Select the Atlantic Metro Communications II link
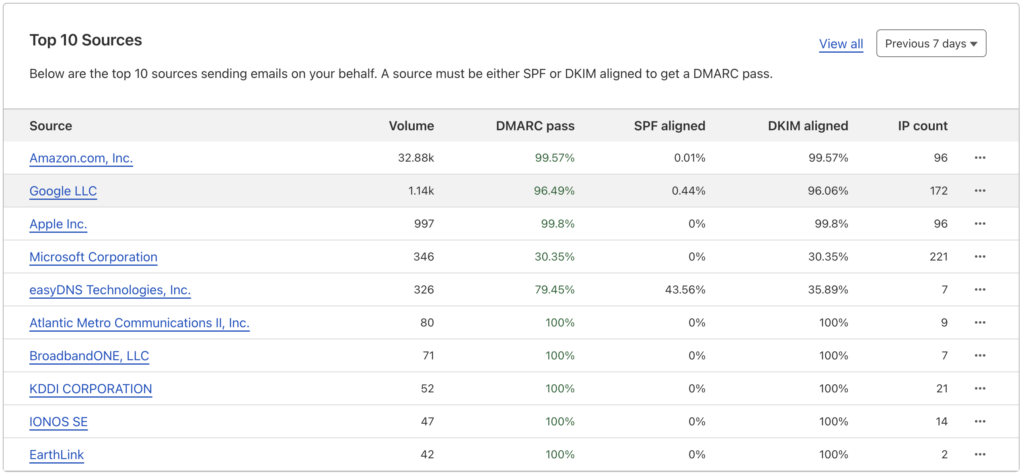Image resolution: width=1024 pixels, height=476 pixels. coord(139,323)
